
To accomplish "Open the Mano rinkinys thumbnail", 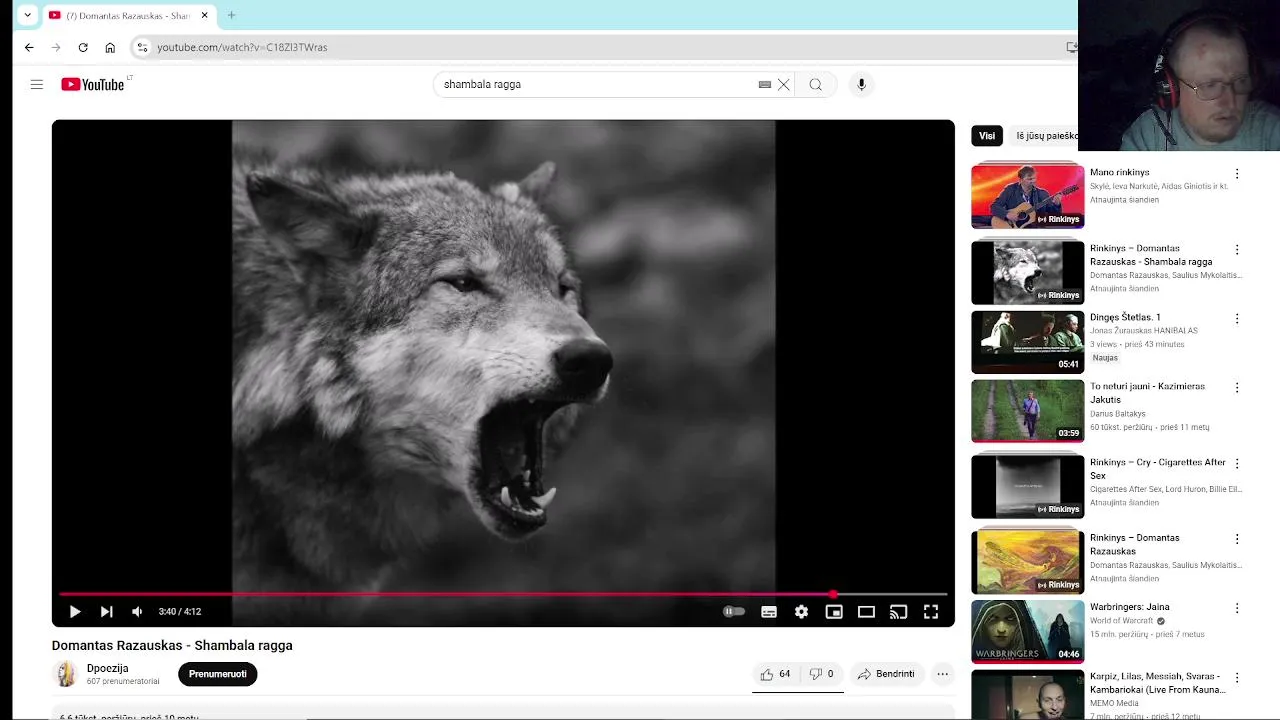I will pos(1027,196).
